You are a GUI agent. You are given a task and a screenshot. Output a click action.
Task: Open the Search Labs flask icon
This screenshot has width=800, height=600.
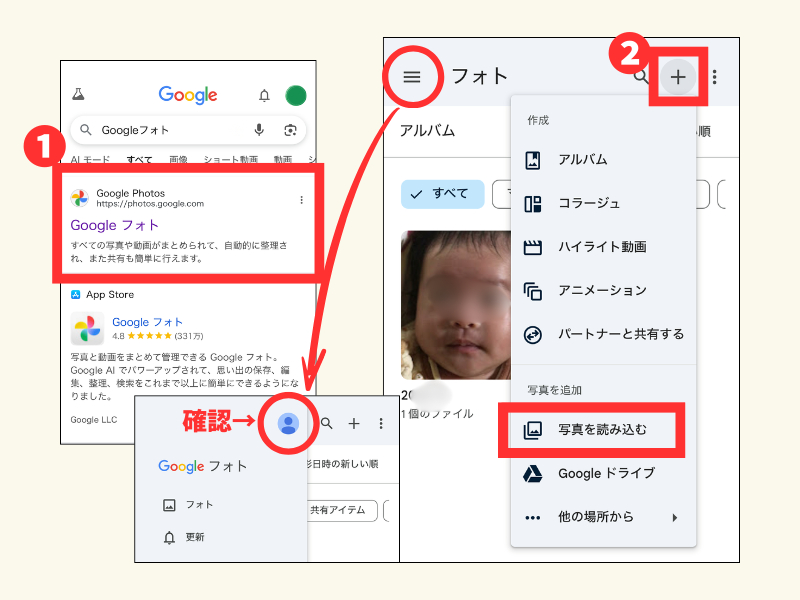coord(79,96)
